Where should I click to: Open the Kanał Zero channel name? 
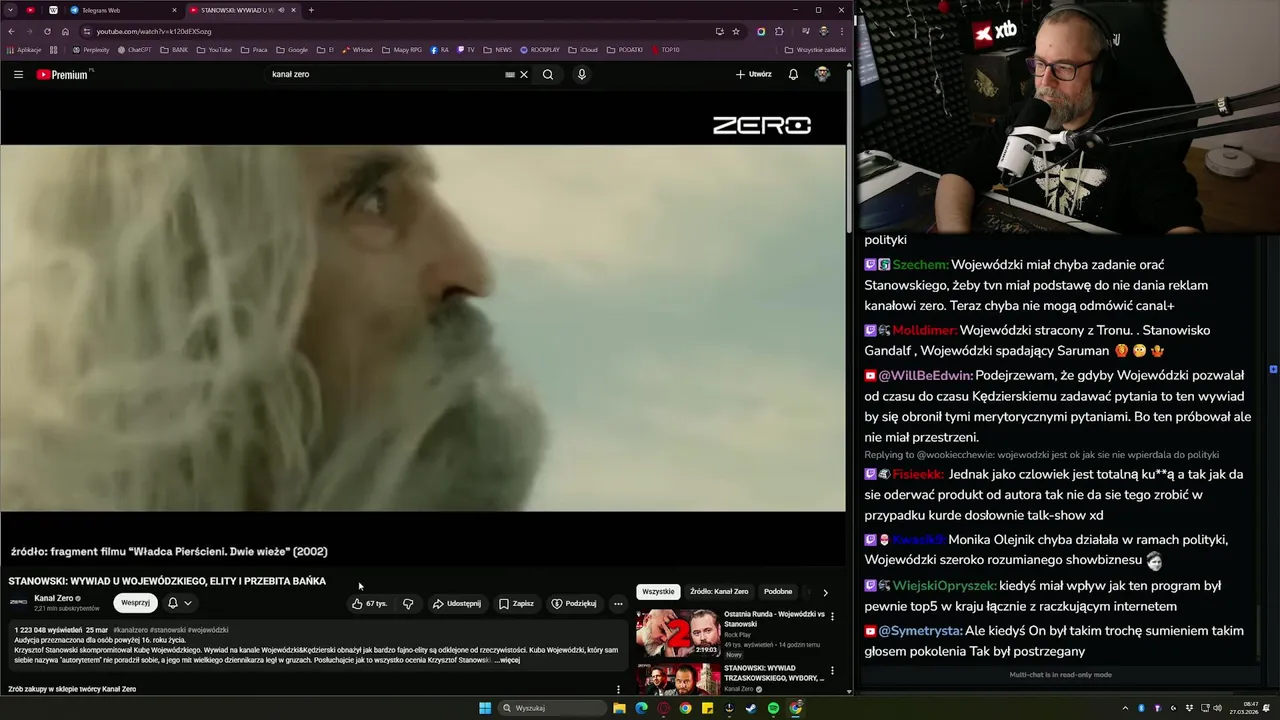53,598
